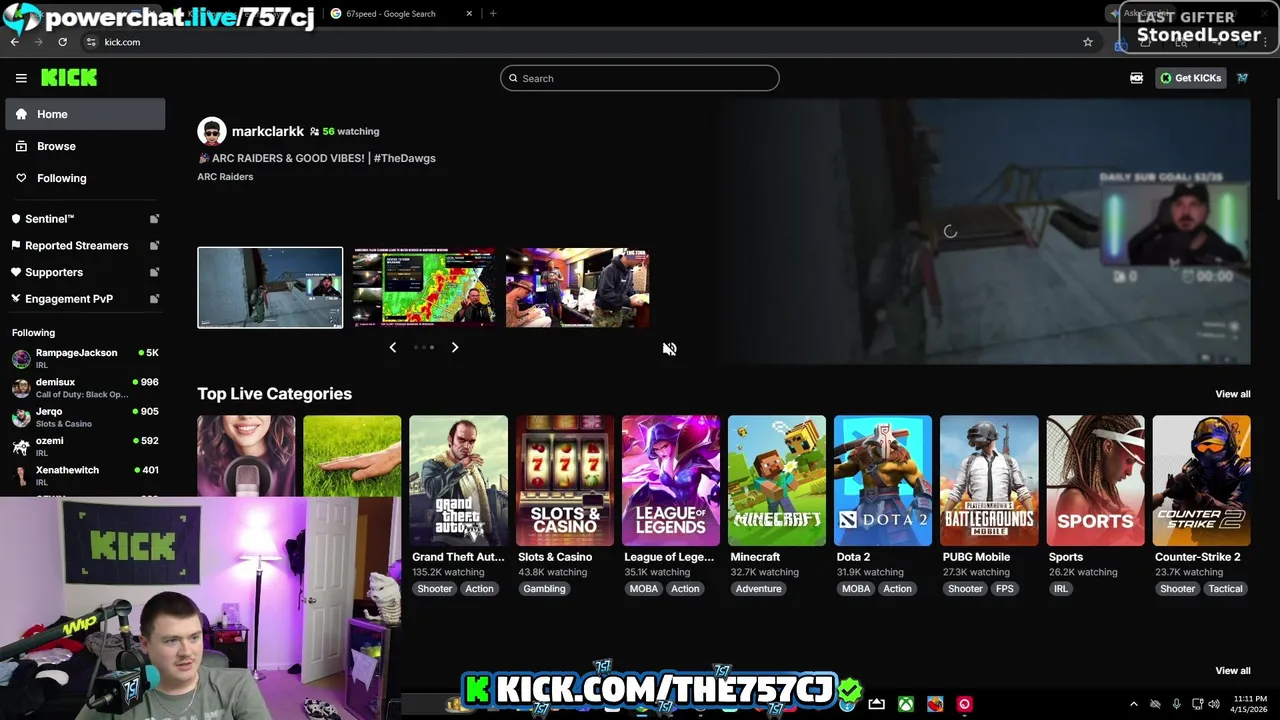The image size is (1280, 720).
Task: Open the taskbar clock showing 11:11 PM
Action: (1251, 704)
